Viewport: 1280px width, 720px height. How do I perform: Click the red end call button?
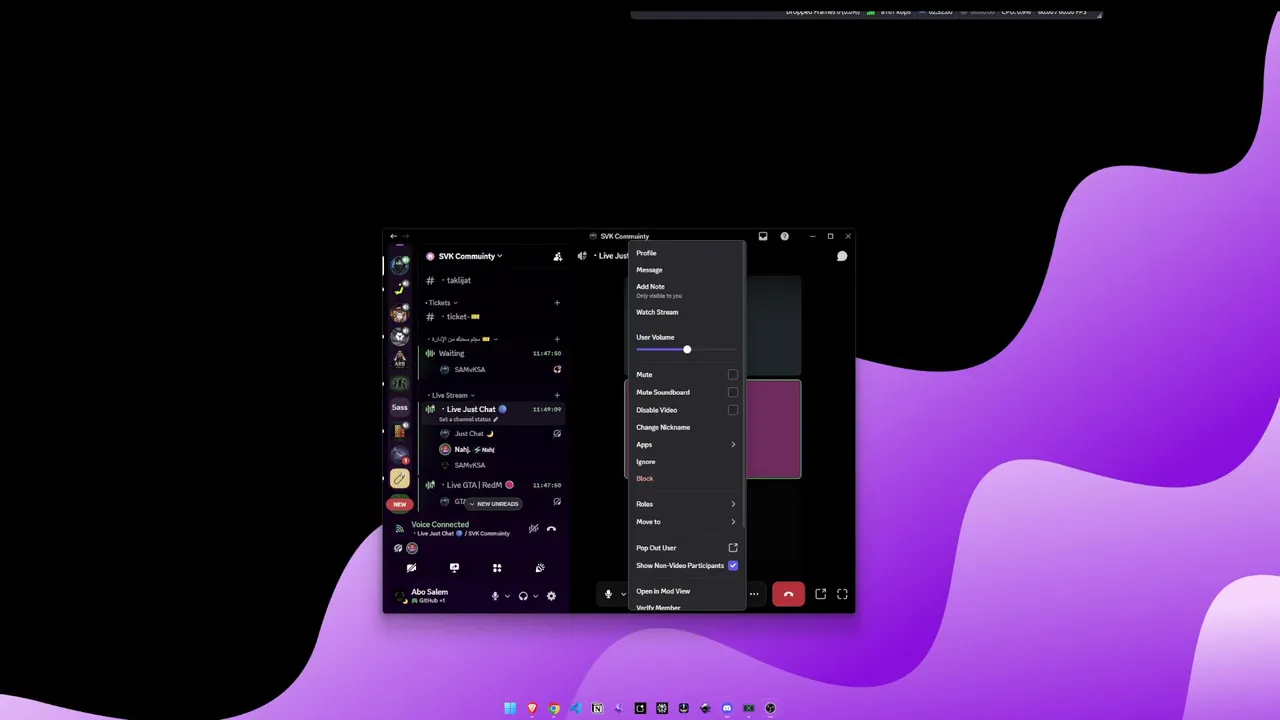pos(788,594)
